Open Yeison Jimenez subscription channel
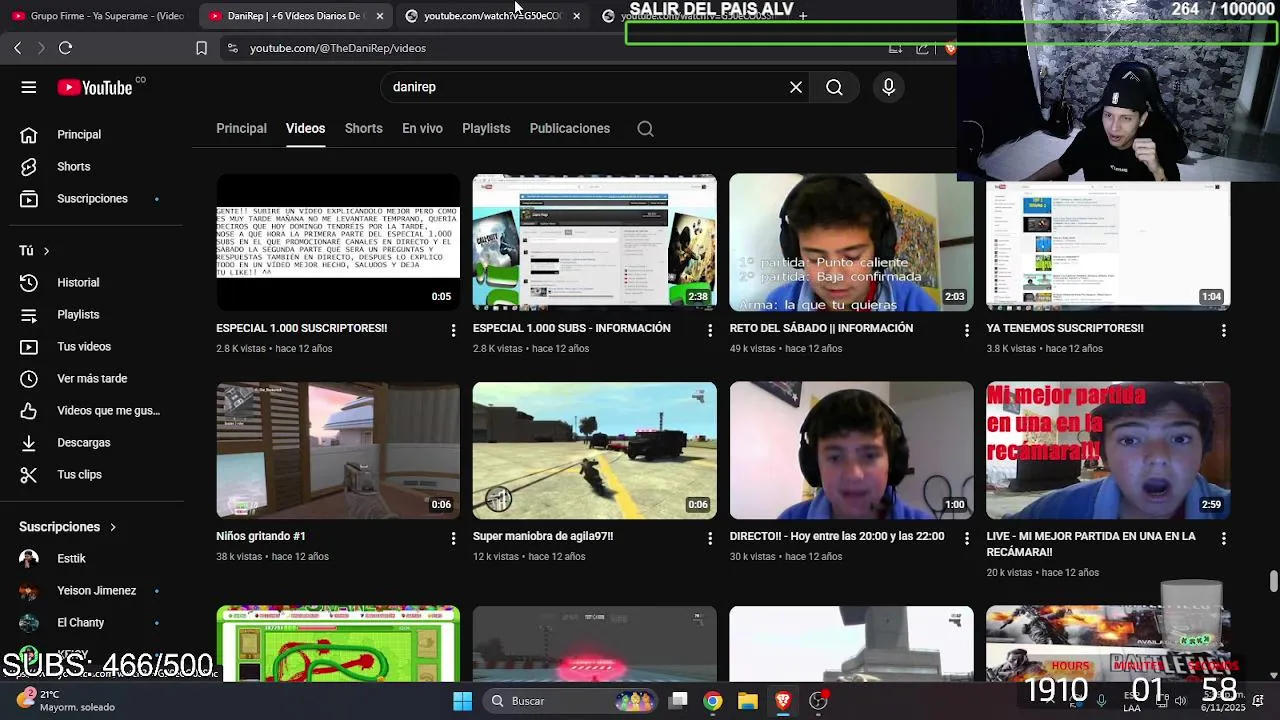This screenshot has width=1280, height=720. [96, 590]
